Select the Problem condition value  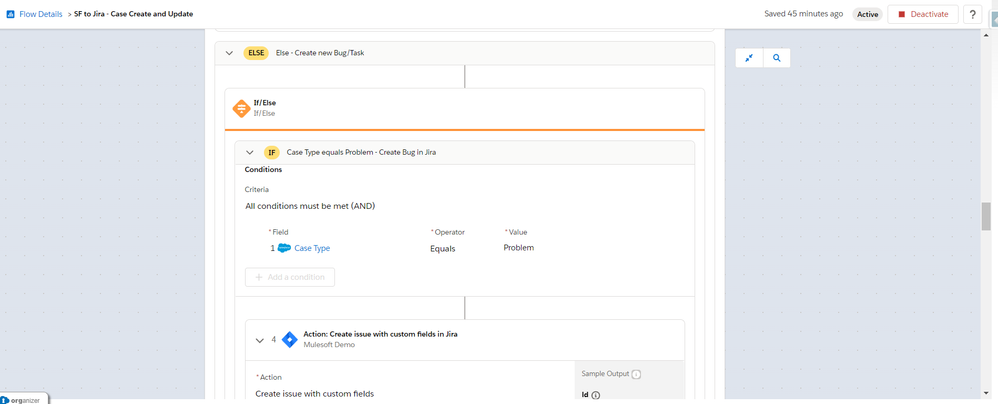[519, 247]
